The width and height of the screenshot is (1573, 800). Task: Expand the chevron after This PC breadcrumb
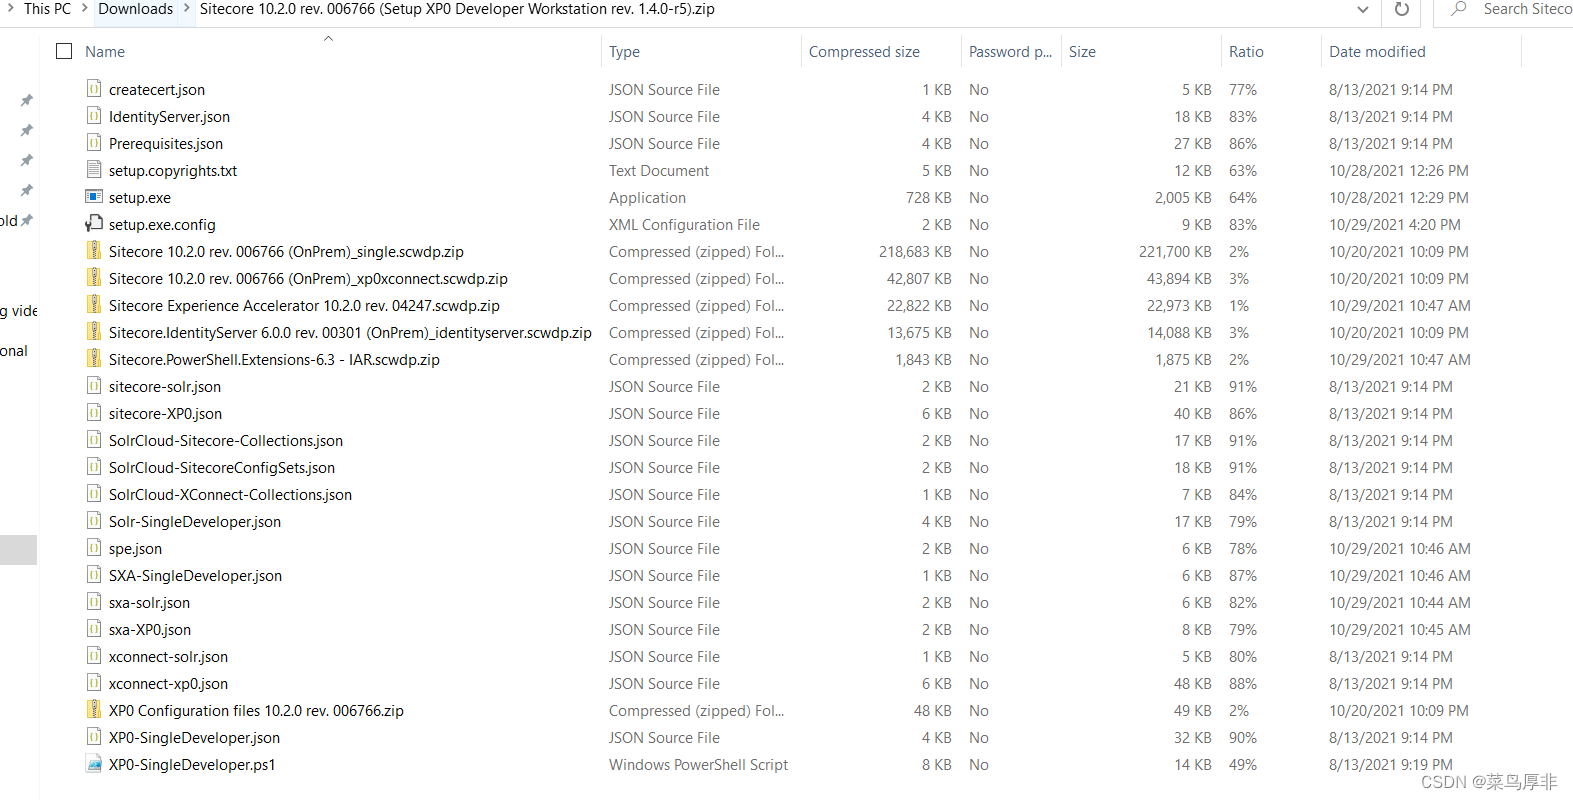point(85,9)
